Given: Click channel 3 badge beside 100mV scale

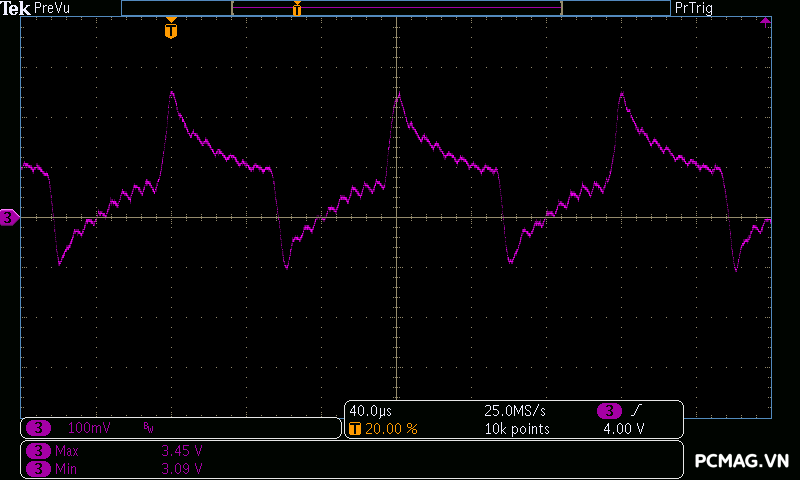Looking at the screenshot, I should point(39,428).
